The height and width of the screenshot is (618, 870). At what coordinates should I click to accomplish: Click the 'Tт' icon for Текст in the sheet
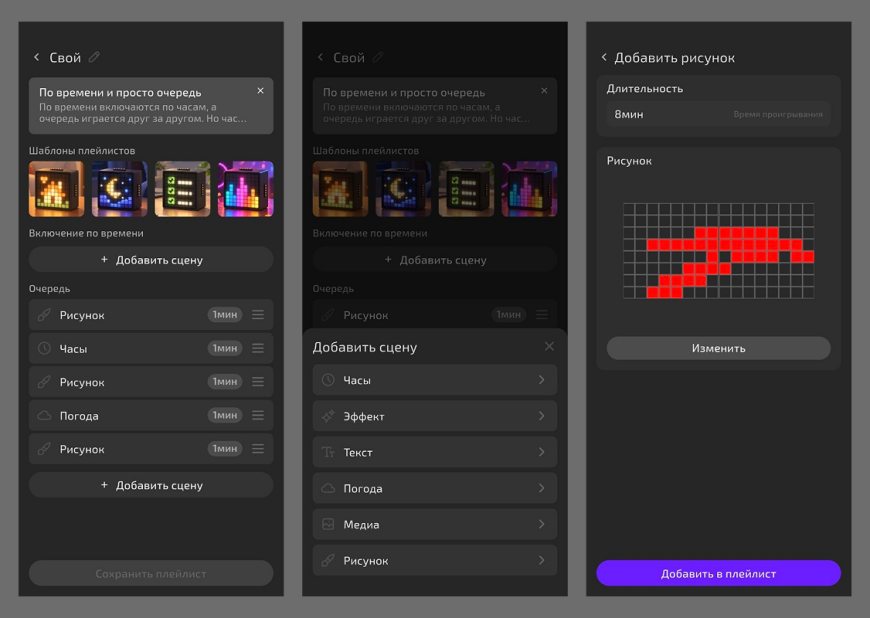click(x=328, y=452)
